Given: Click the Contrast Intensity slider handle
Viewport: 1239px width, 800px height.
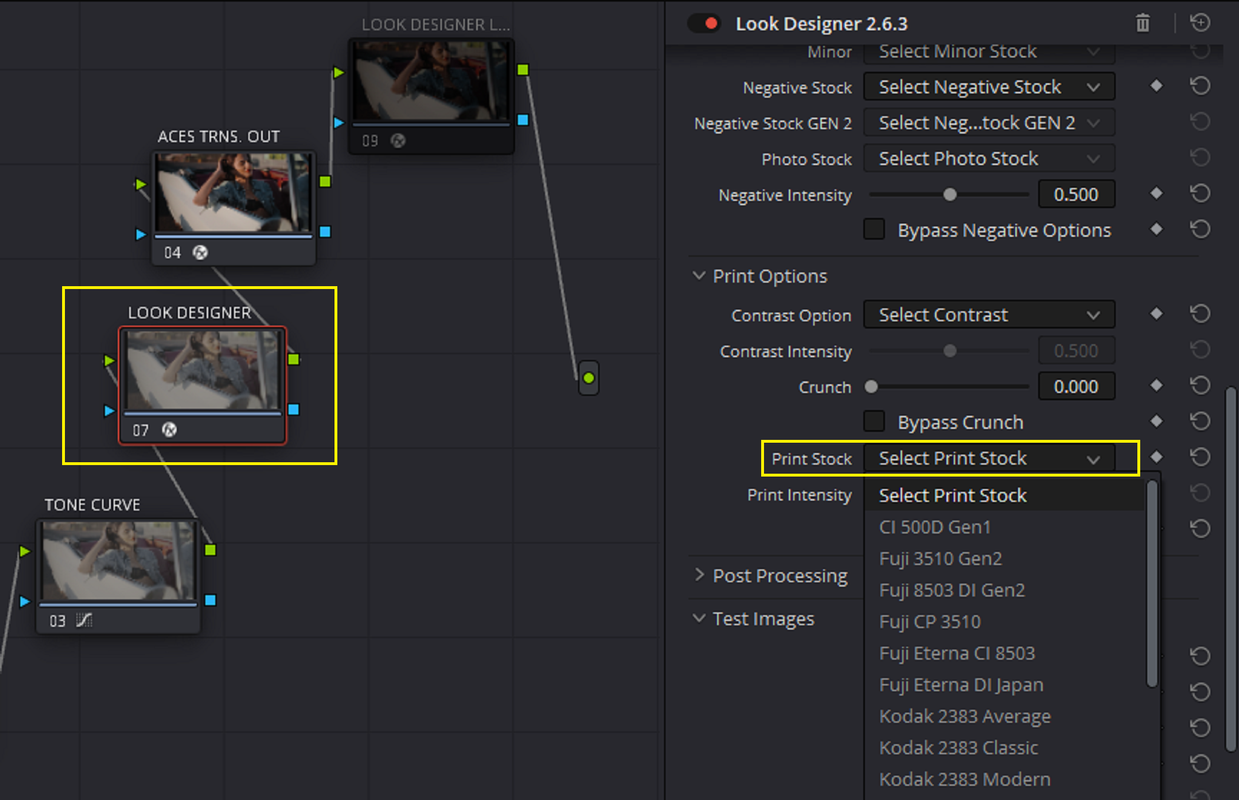Looking at the screenshot, I should pos(950,351).
